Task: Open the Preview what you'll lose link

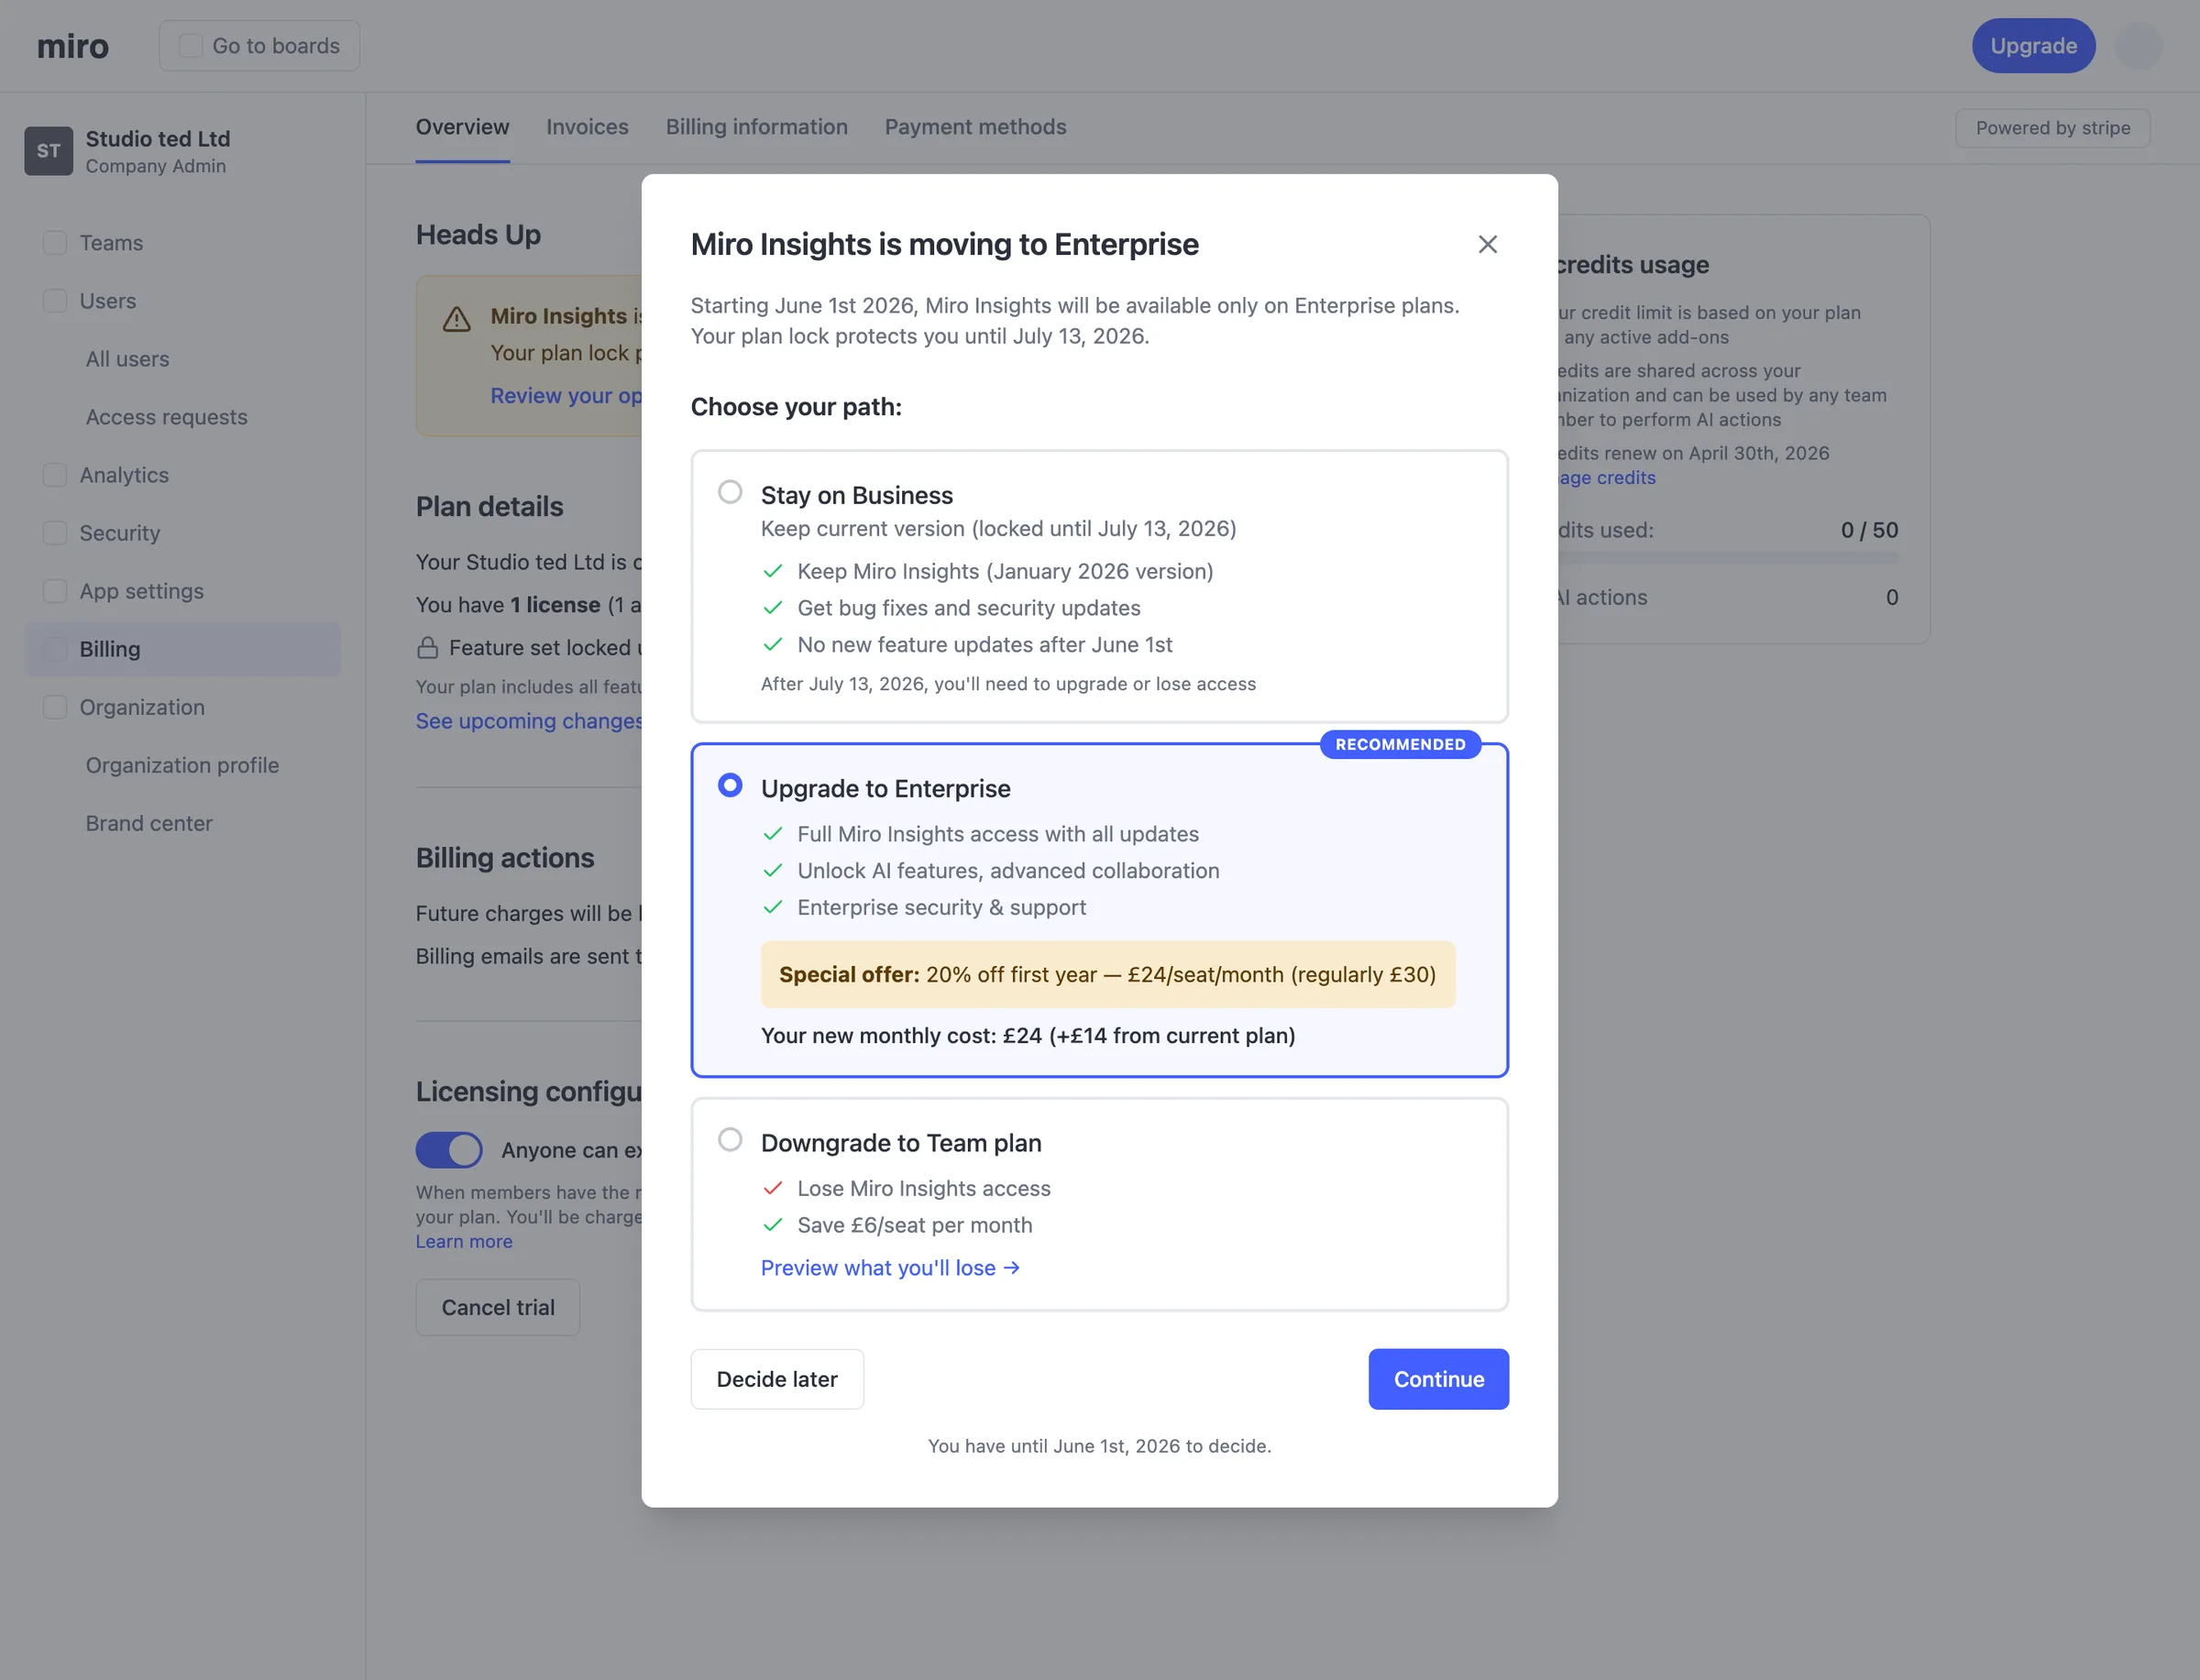Action: pos(890,1268)
